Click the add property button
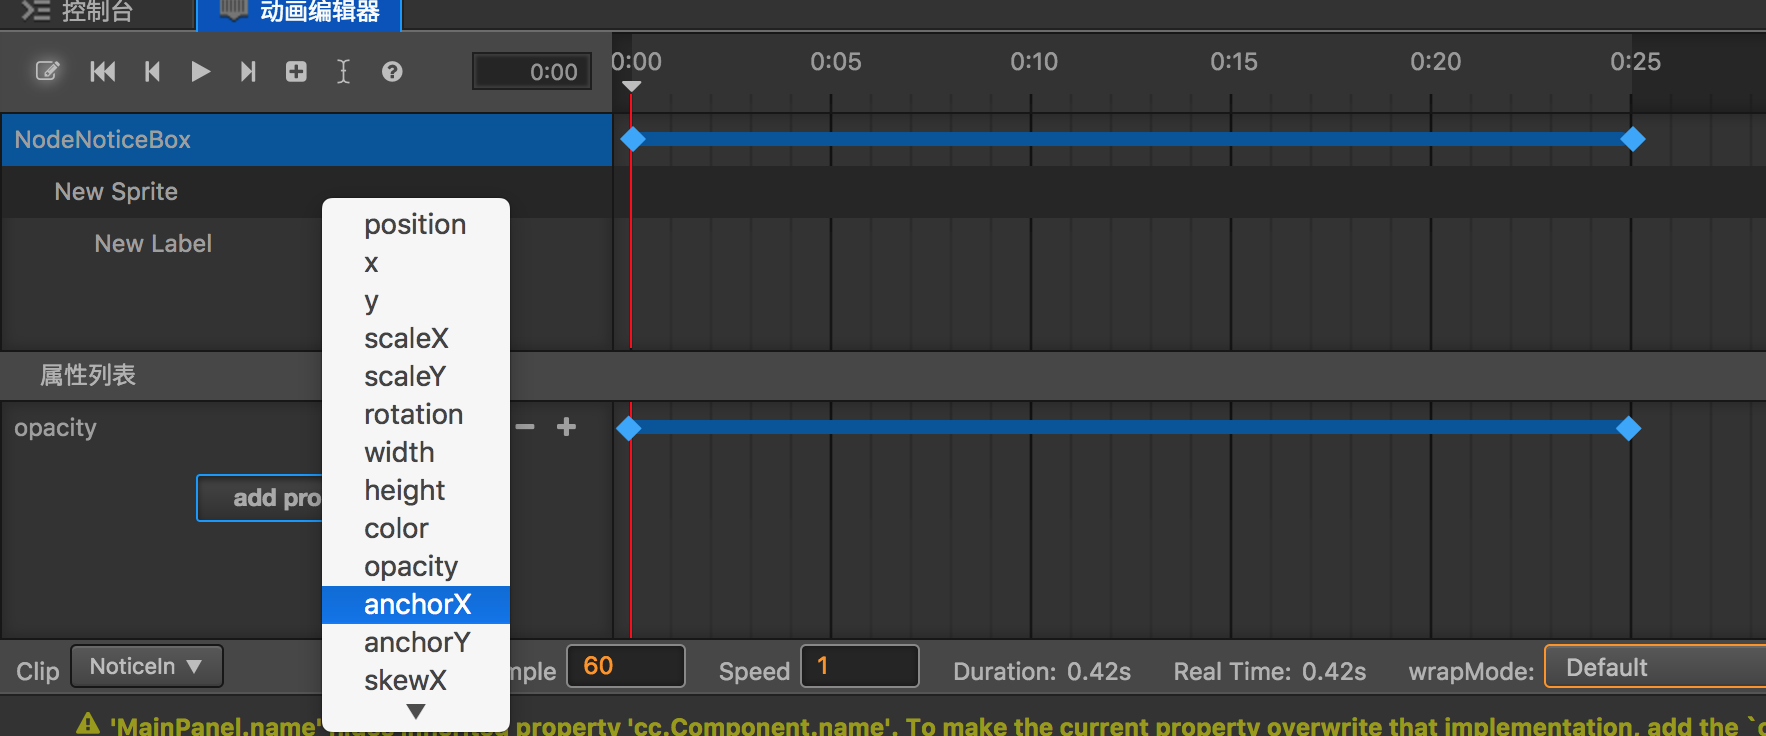 (x=261, y=498)
